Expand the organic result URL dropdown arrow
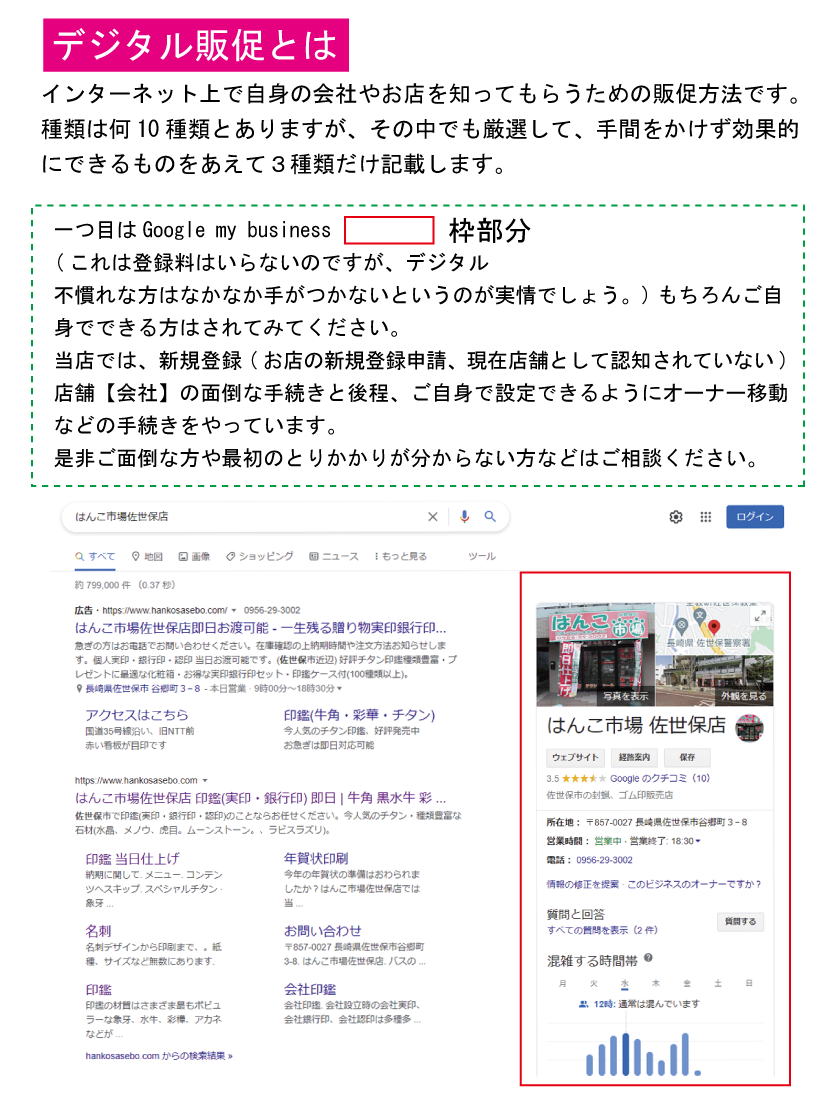The width and height of the screenshot is (838, 1111). pos(205,780)
